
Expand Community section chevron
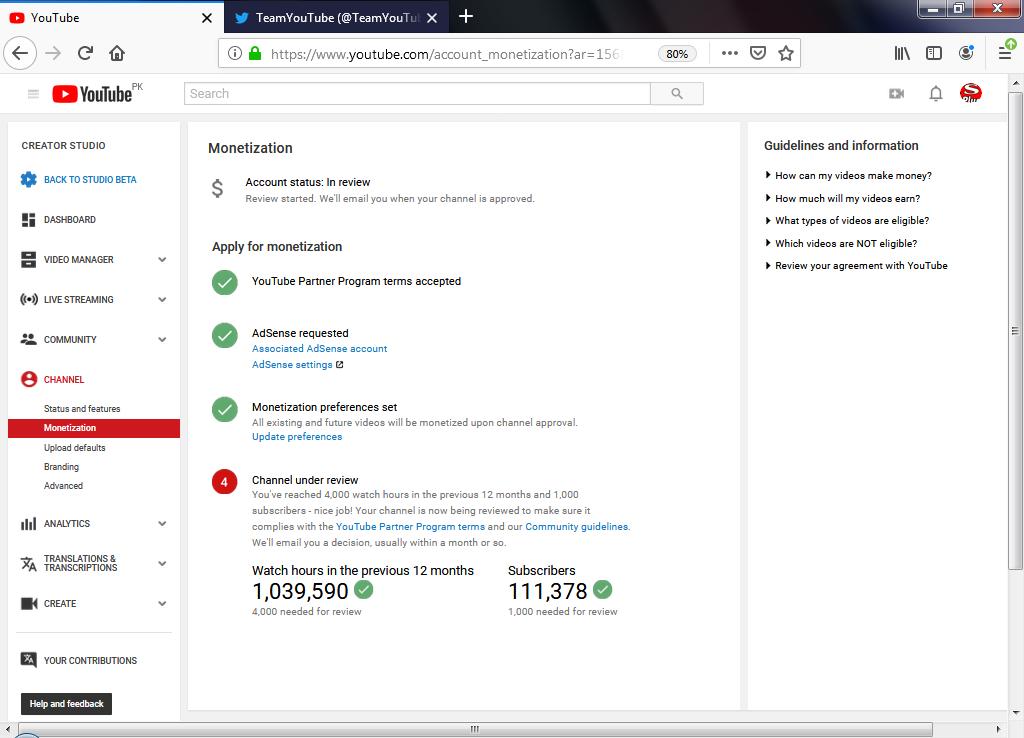pyautogui.click(x=162, y=339)
